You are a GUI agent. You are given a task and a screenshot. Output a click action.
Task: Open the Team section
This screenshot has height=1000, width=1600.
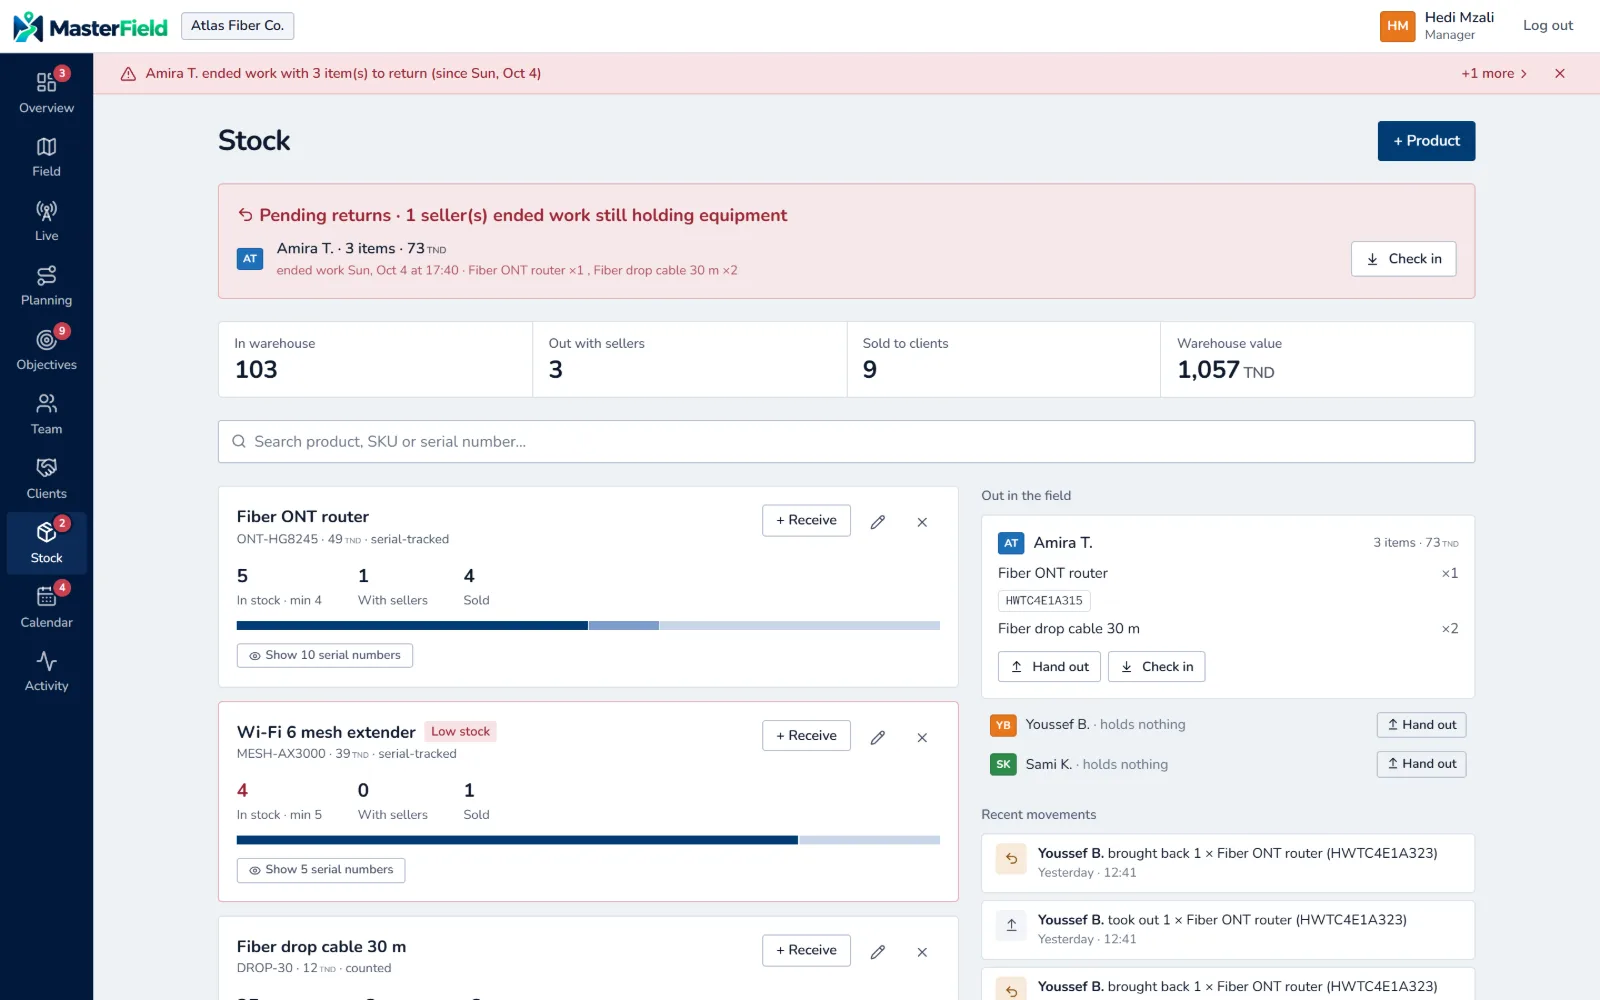46,414
